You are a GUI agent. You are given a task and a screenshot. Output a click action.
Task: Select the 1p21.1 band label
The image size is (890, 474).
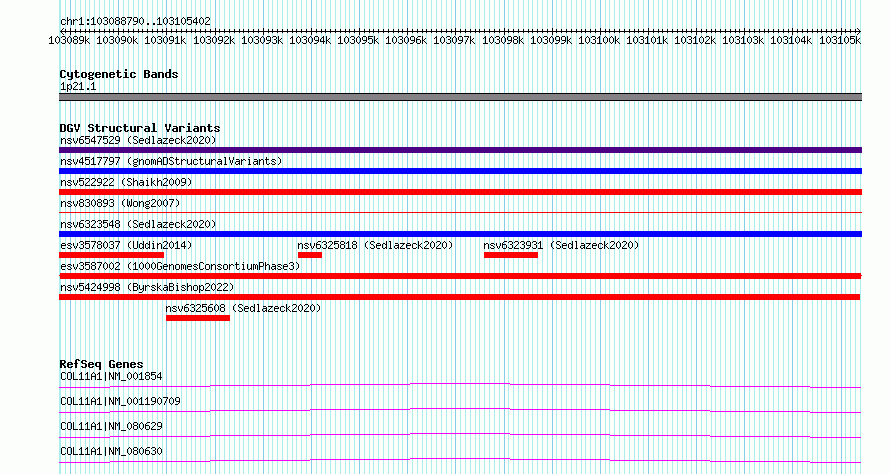coord(78,86)
